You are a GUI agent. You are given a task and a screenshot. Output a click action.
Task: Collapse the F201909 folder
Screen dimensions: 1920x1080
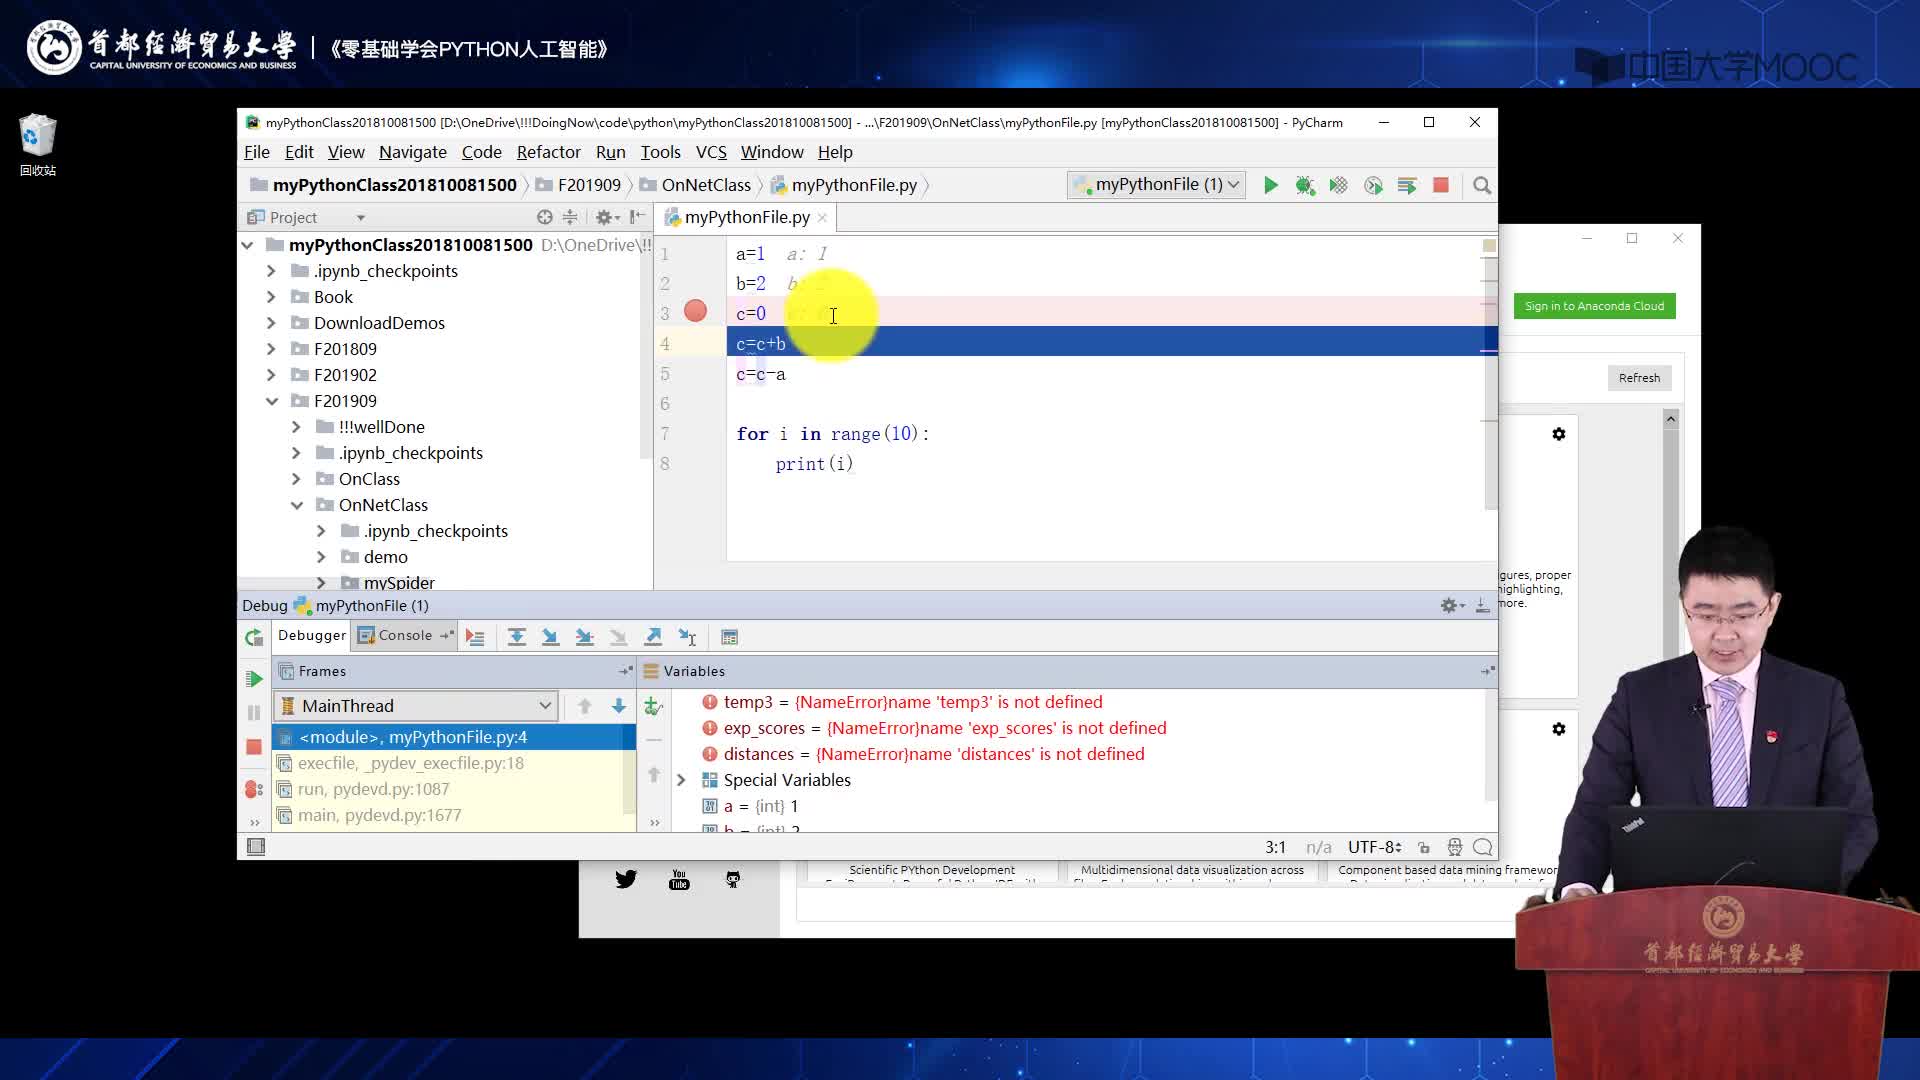(271, 401)
